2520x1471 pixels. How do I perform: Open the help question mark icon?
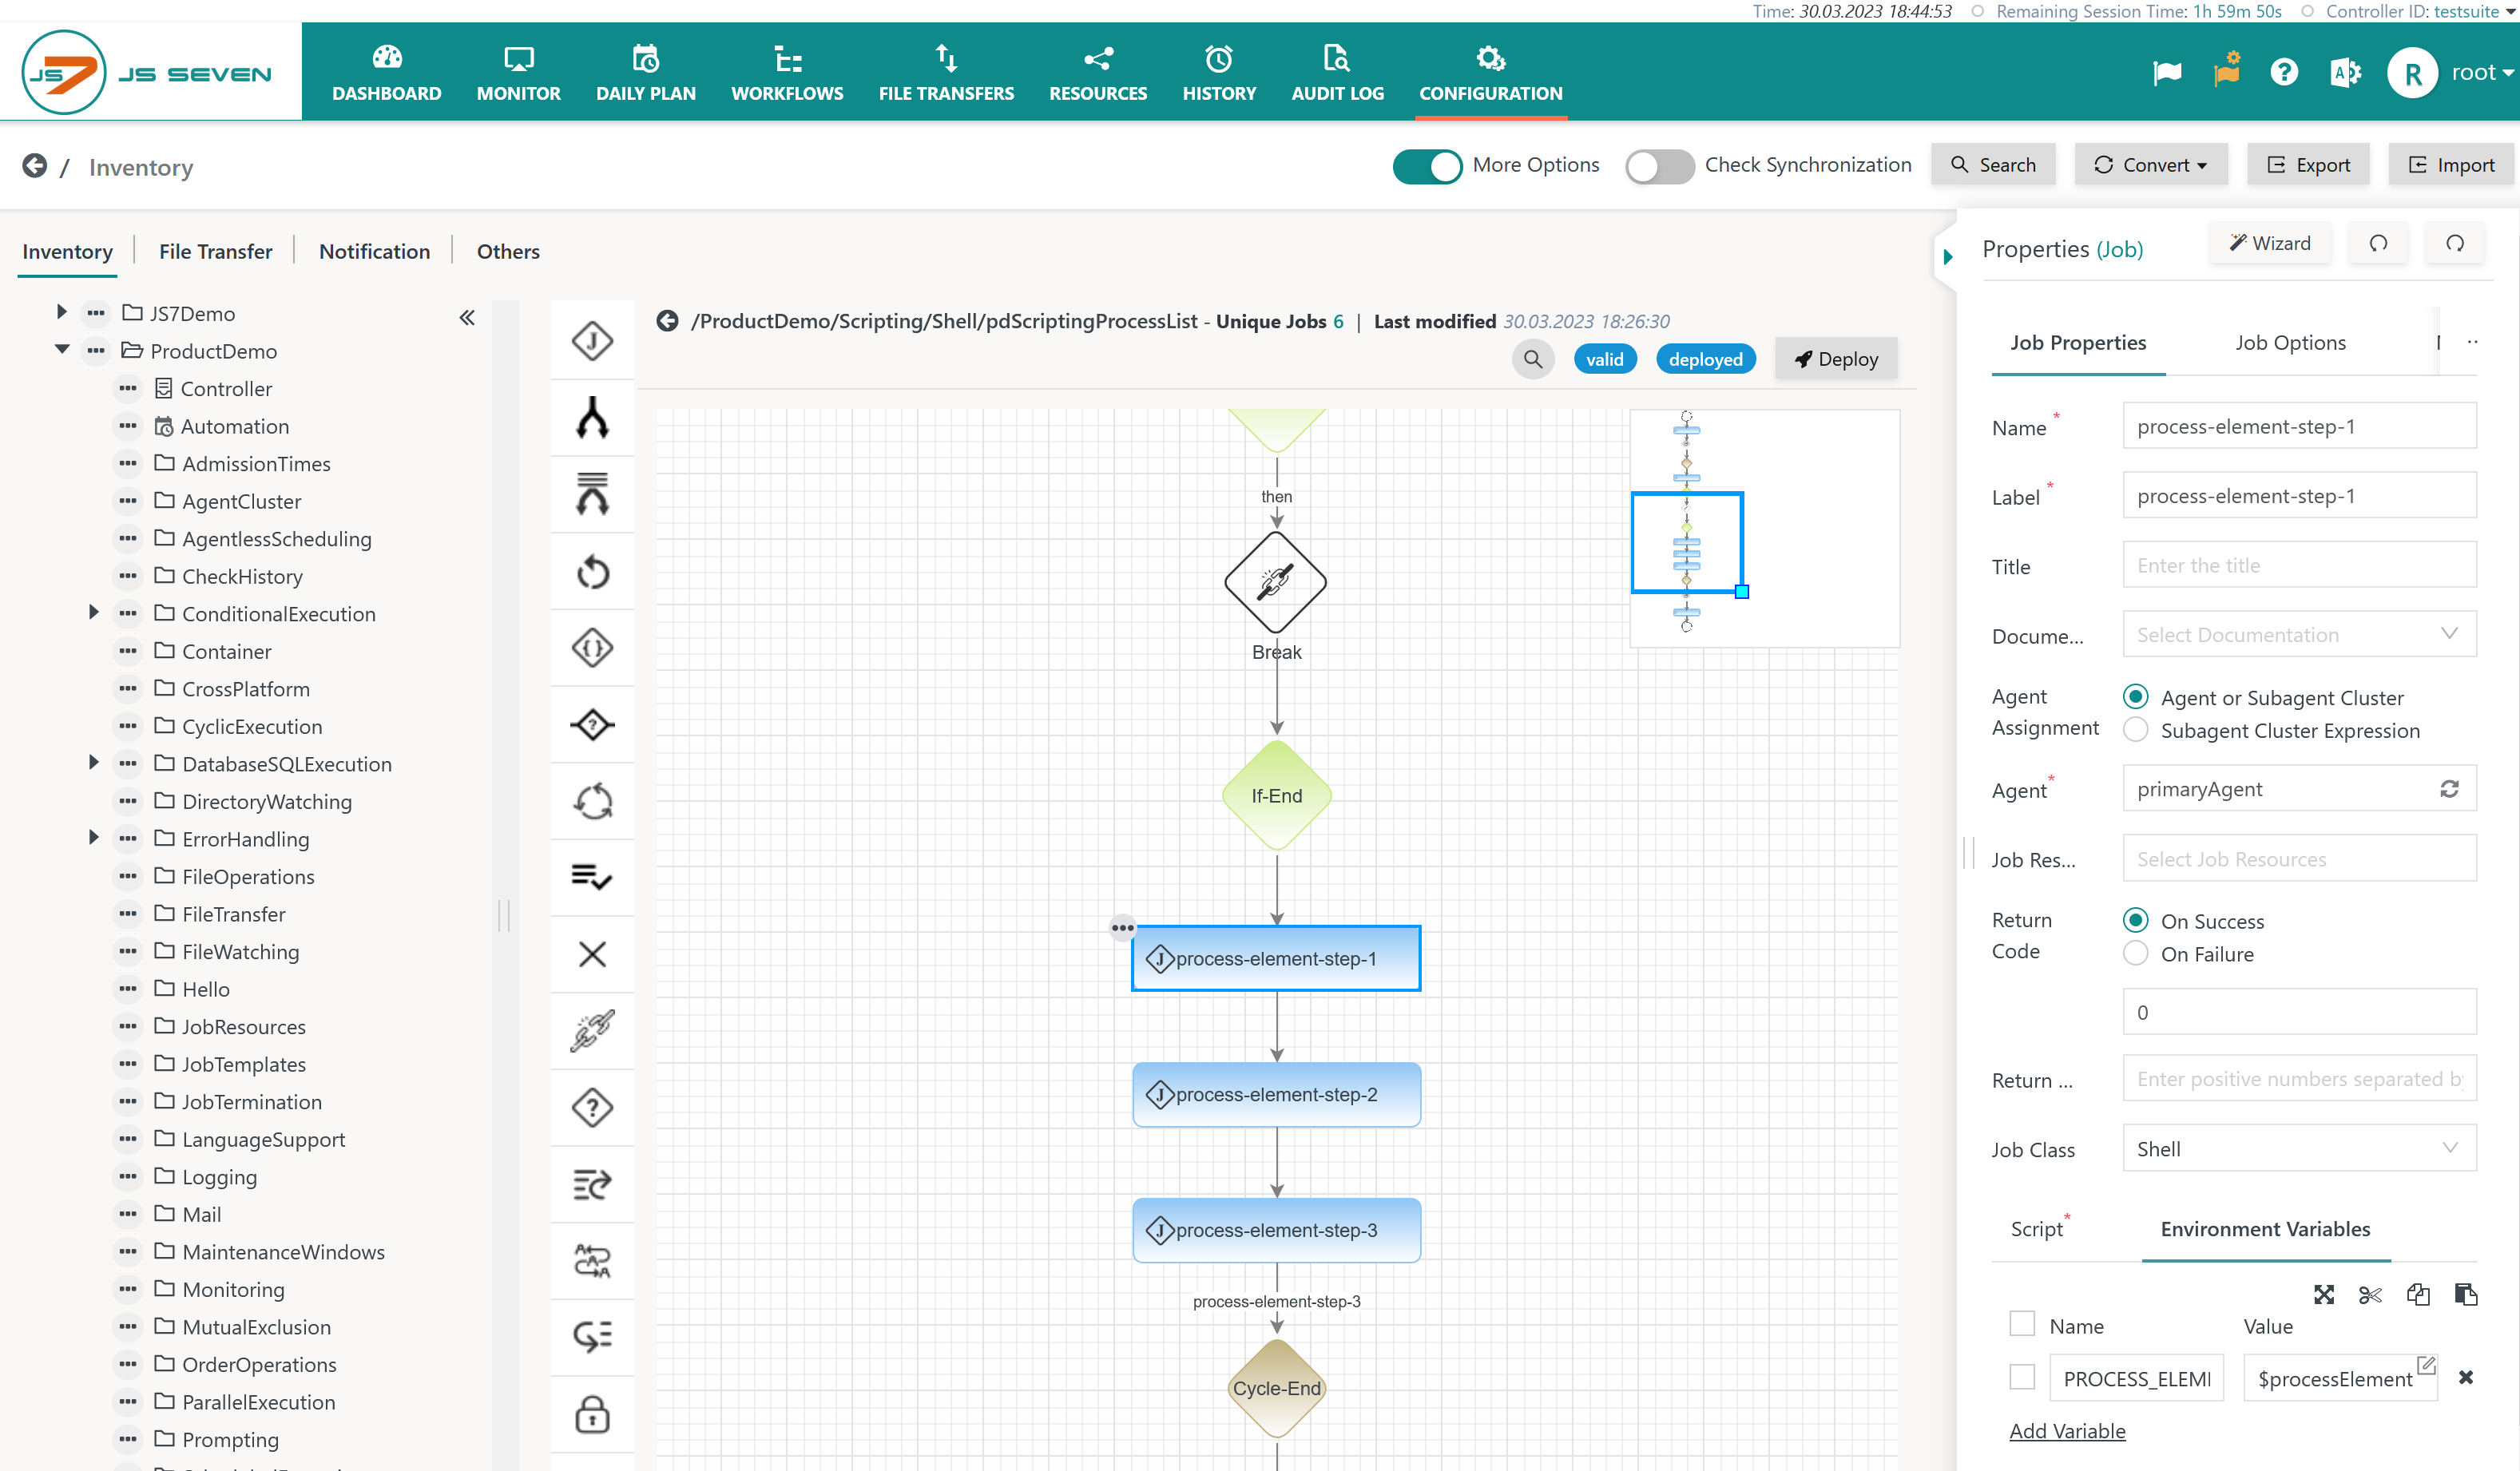pyautogui.click(x=2283, y=72)
